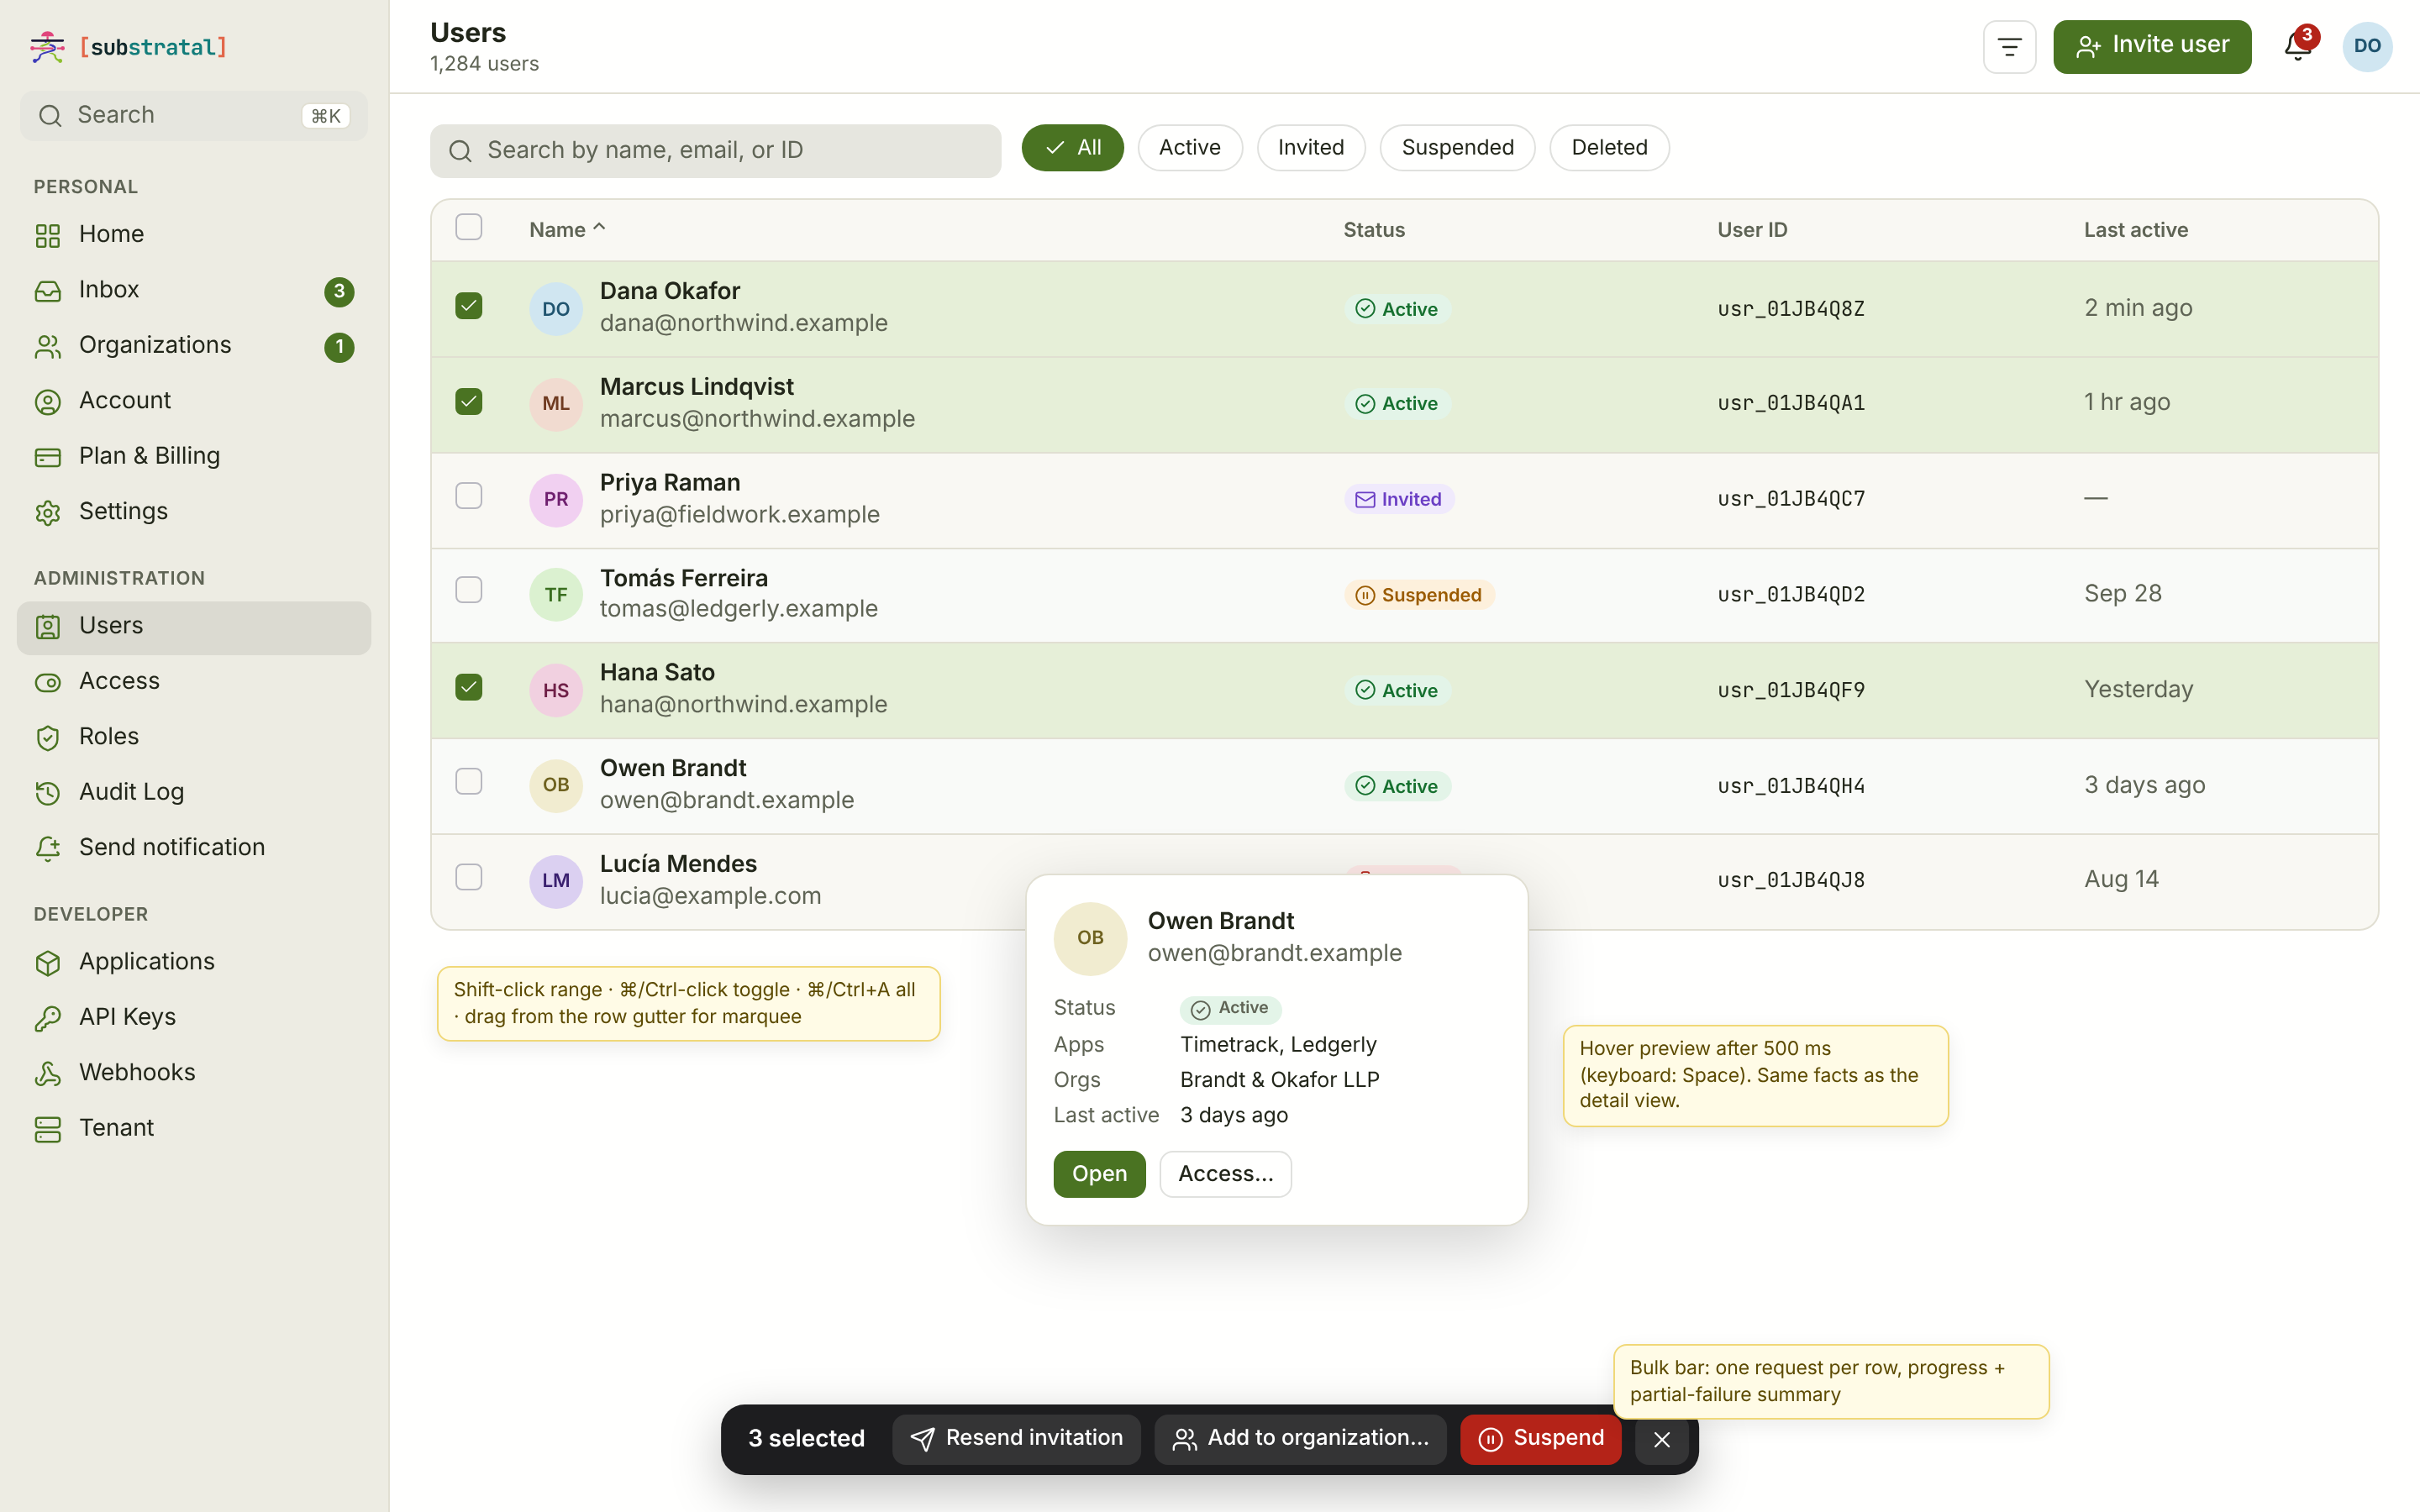Click Suspend in bulk action bar
The image size is (2420, 1512).
pyautogui.click(x=1540, y=1439)
